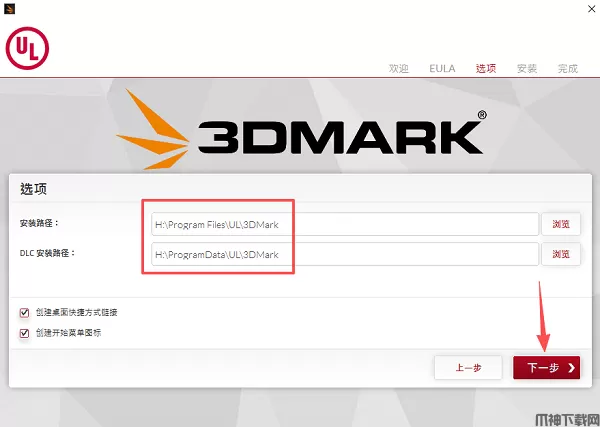Switch to the EULA step tab
Viewport: 600px width, 427px height.
pos(442,68)
